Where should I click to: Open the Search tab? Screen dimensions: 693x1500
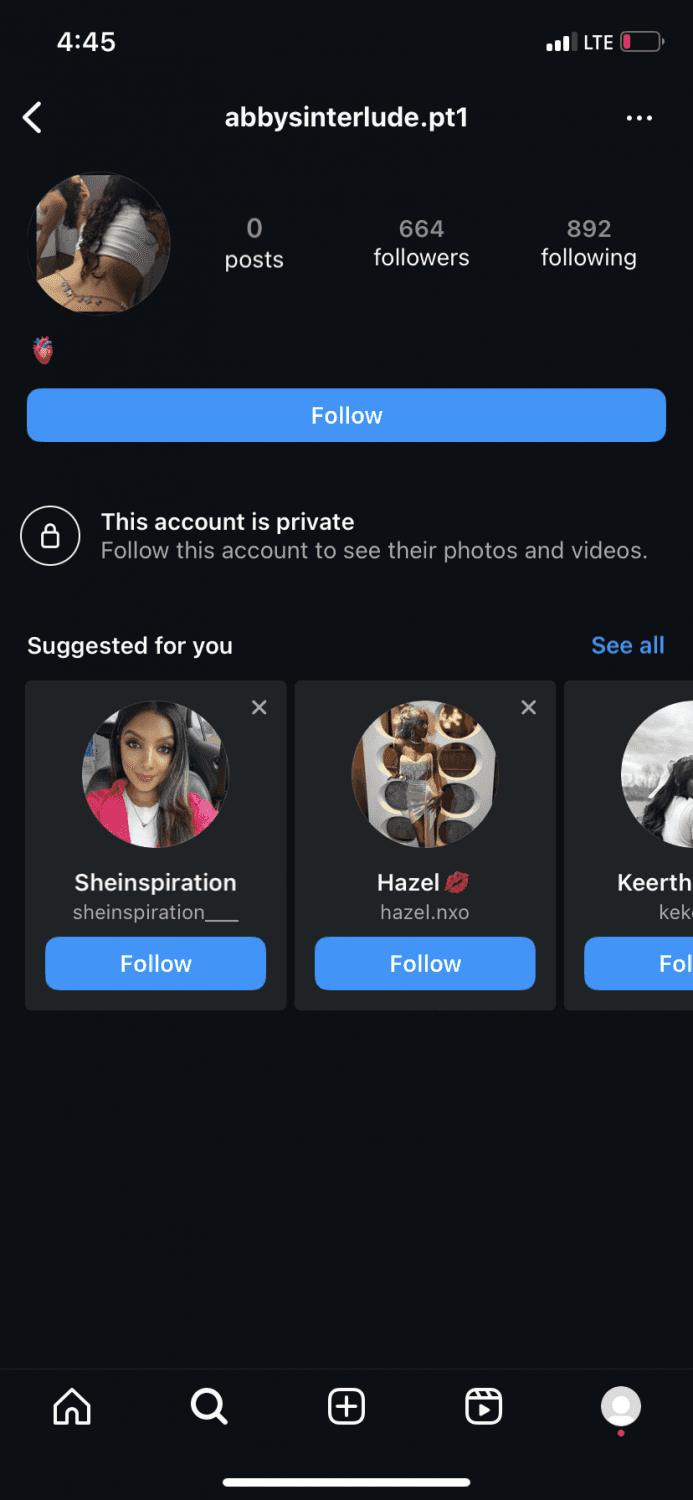click(209, 1407)
